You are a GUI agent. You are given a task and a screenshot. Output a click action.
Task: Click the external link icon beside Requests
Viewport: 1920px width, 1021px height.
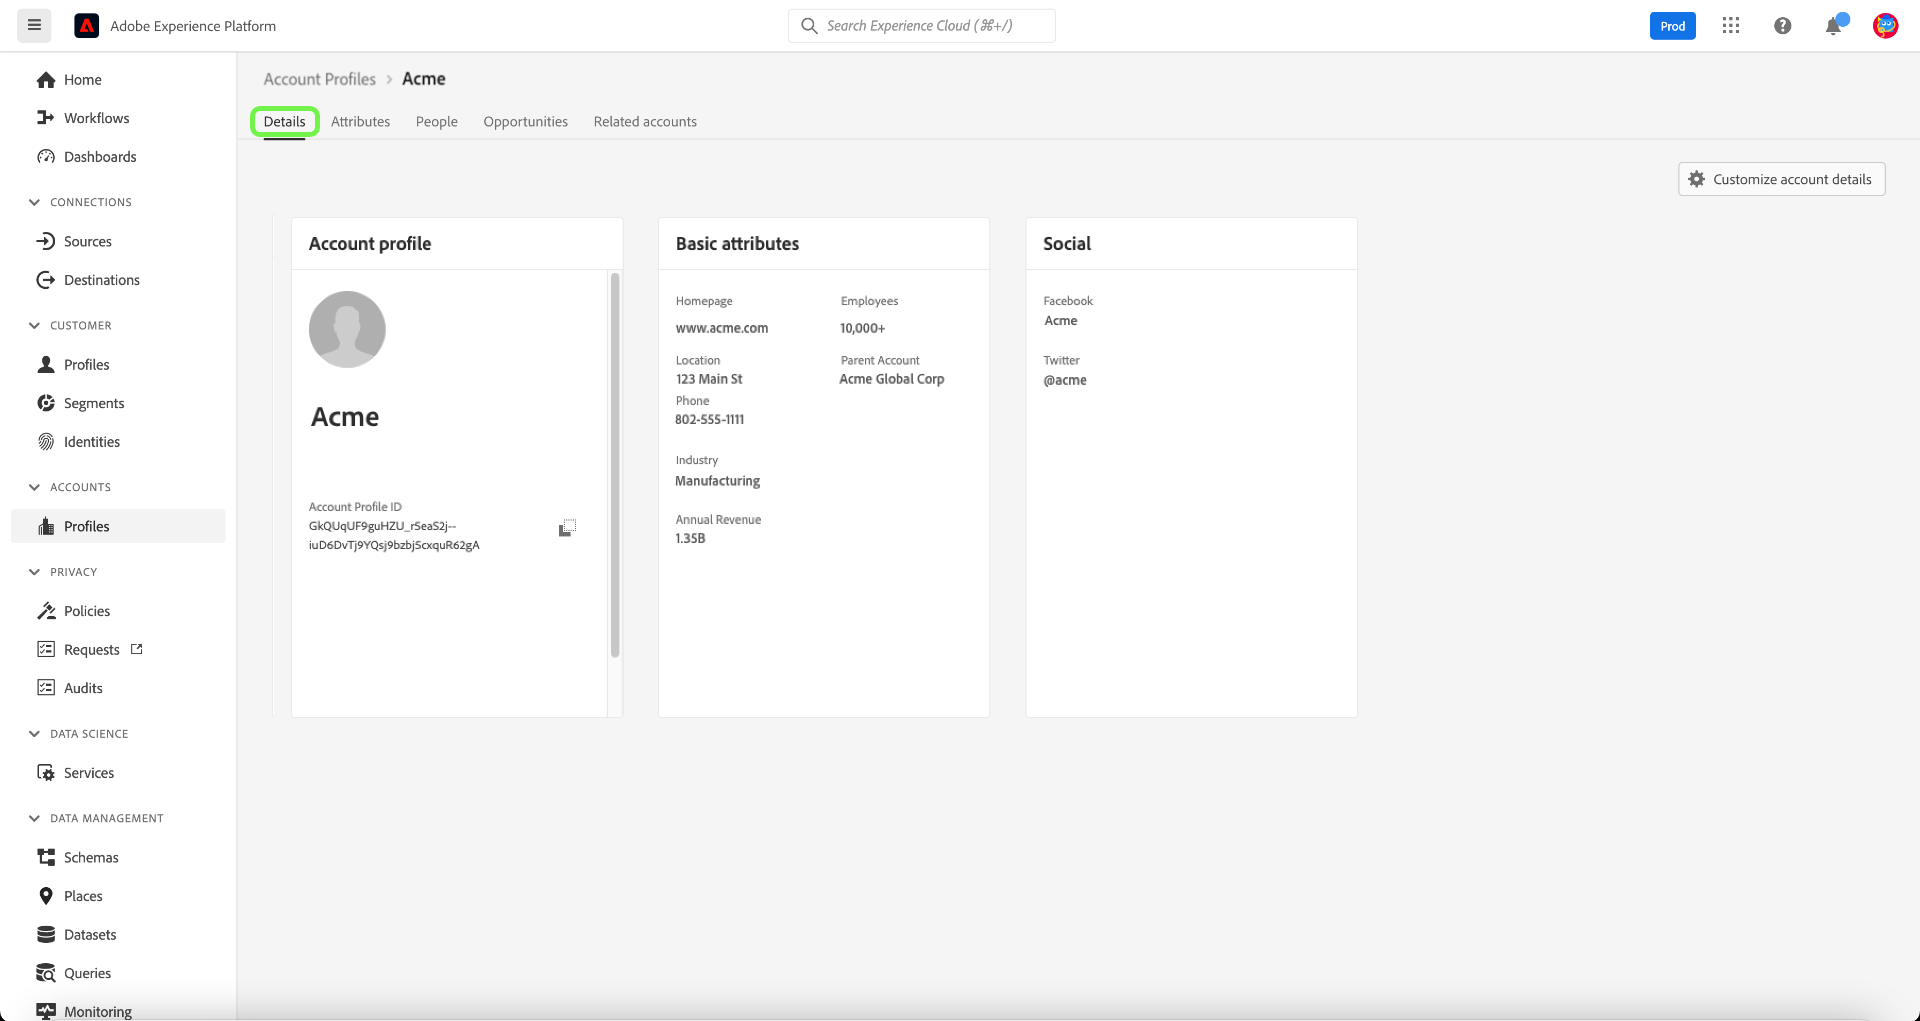pos(137,649)
